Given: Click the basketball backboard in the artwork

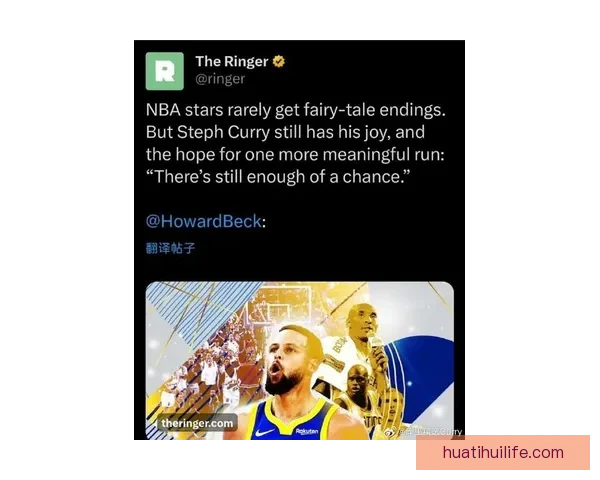Looking at the screenshot, I should pyautogui.click(x=282, y=302).
